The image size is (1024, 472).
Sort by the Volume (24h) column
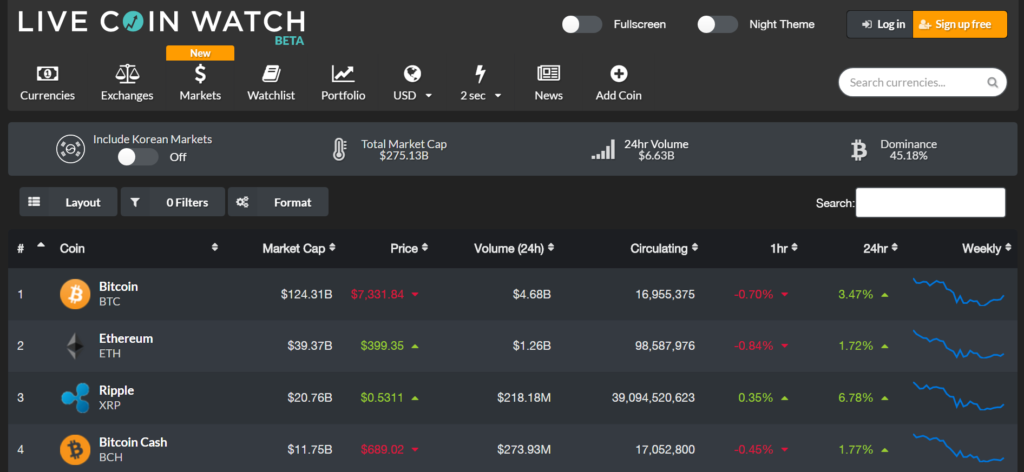coord(515,248)
